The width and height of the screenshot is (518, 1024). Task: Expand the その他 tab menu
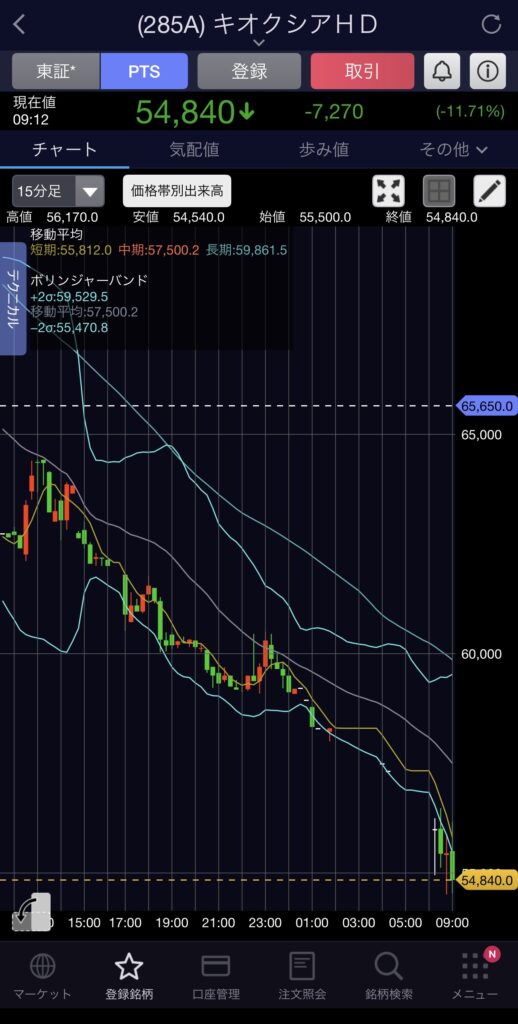tap(453, 150)
